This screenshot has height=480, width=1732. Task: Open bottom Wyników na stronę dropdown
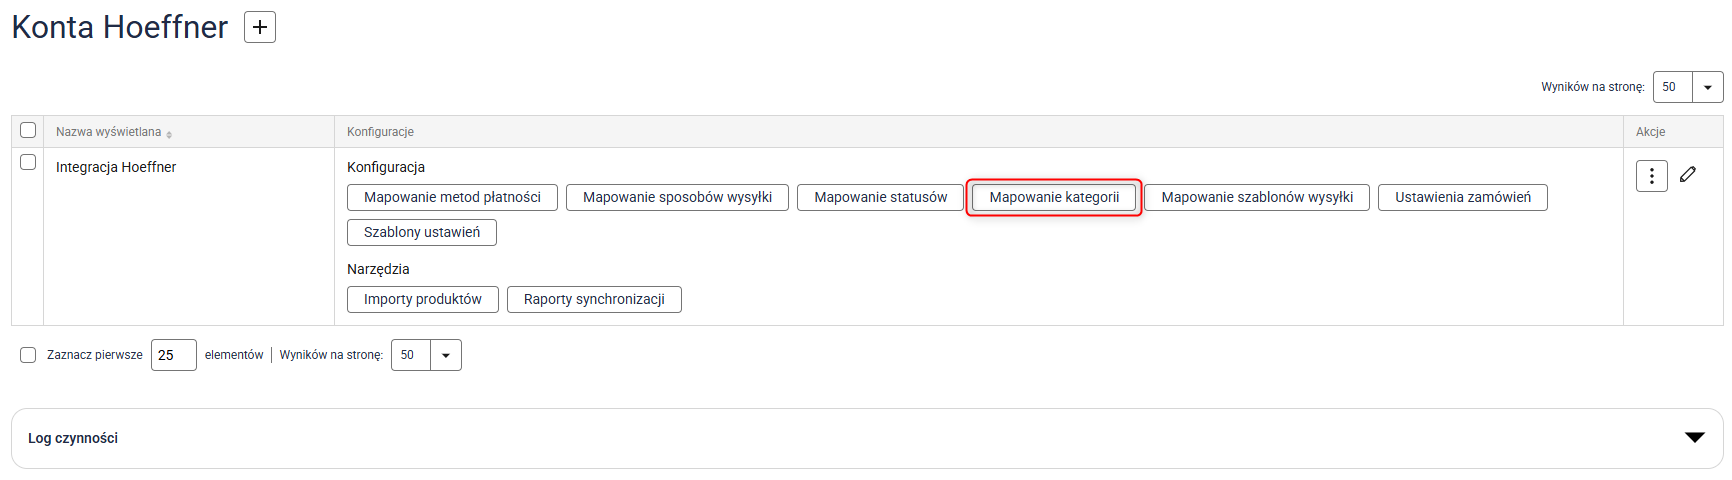tap(445, 355)
